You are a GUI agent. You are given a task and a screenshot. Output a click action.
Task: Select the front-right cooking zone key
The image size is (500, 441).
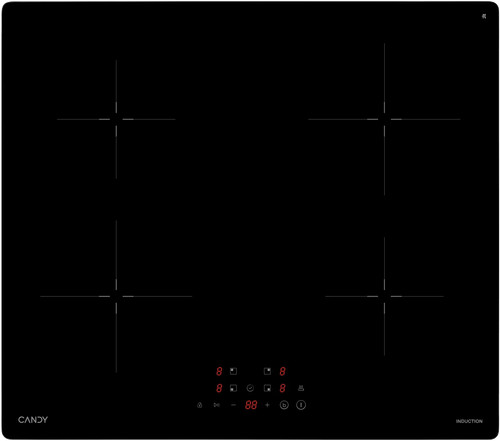pyautogui.click(x=267, y=388)
